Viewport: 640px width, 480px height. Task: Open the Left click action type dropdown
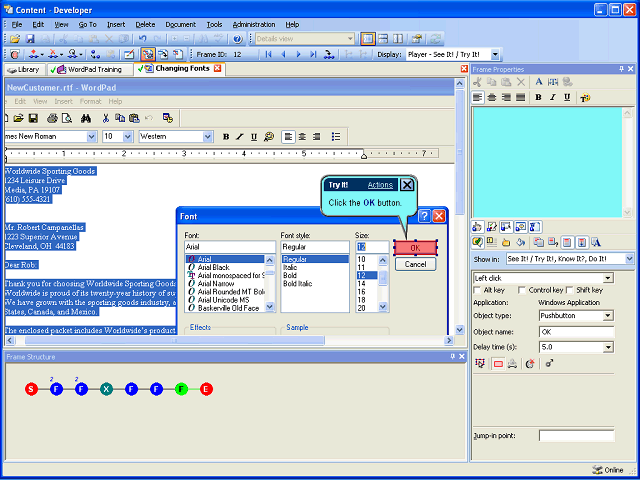[x=608, y=278]
